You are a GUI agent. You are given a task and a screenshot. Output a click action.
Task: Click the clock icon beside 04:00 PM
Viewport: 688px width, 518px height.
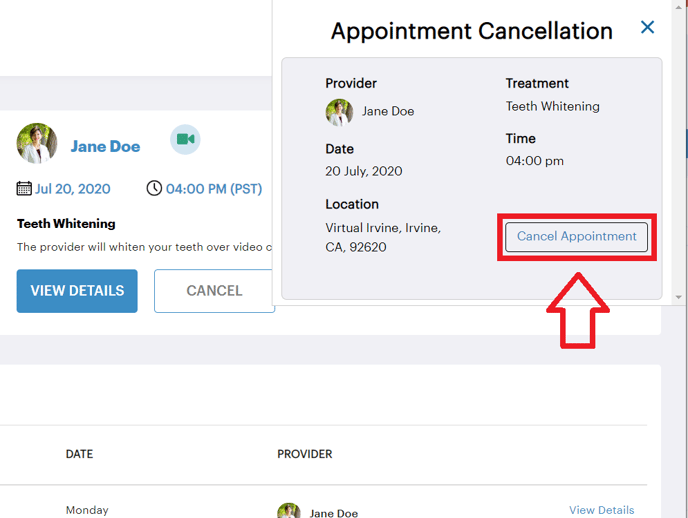point(154,188)
